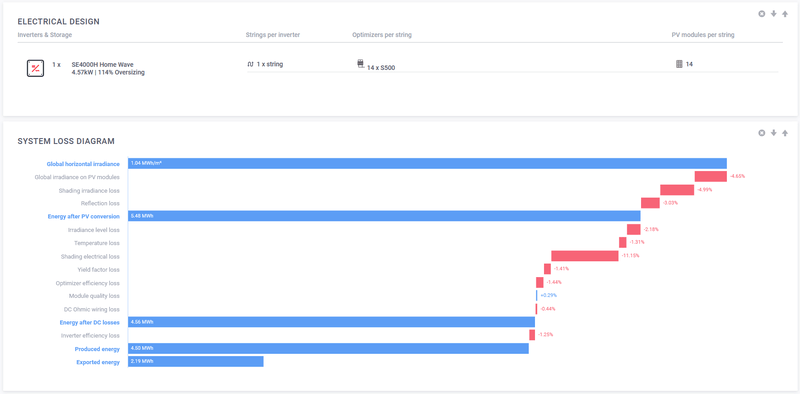Move the Electrical Design section down

(773, 14)
